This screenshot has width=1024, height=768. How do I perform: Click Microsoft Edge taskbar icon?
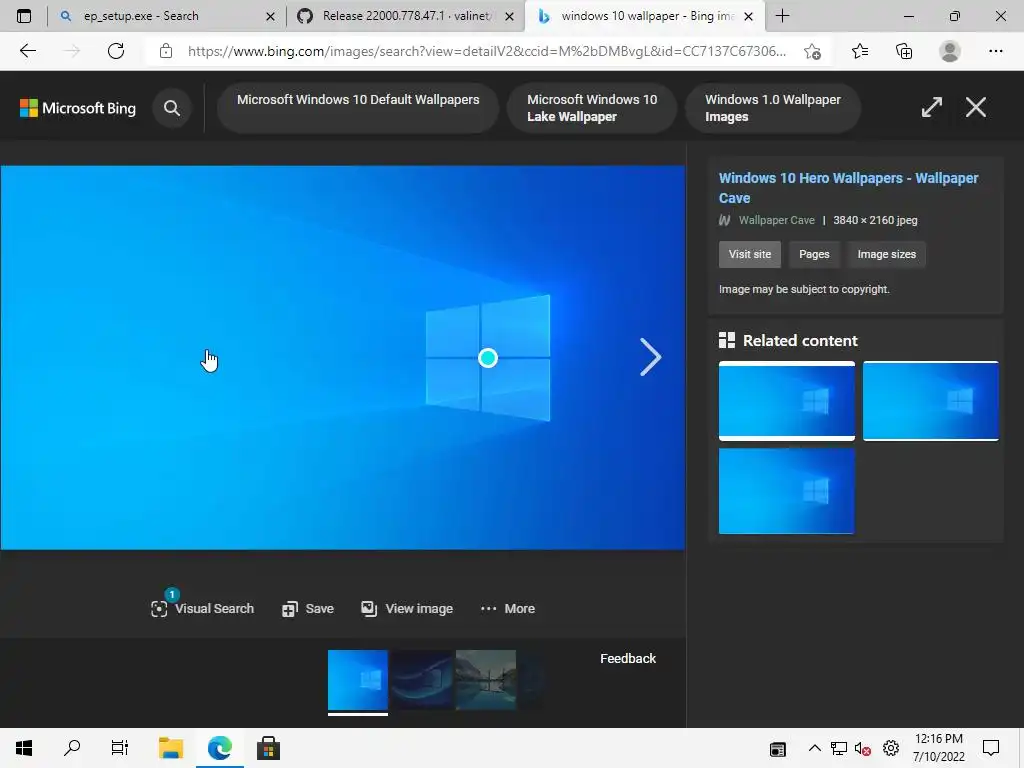click(219, 748)
